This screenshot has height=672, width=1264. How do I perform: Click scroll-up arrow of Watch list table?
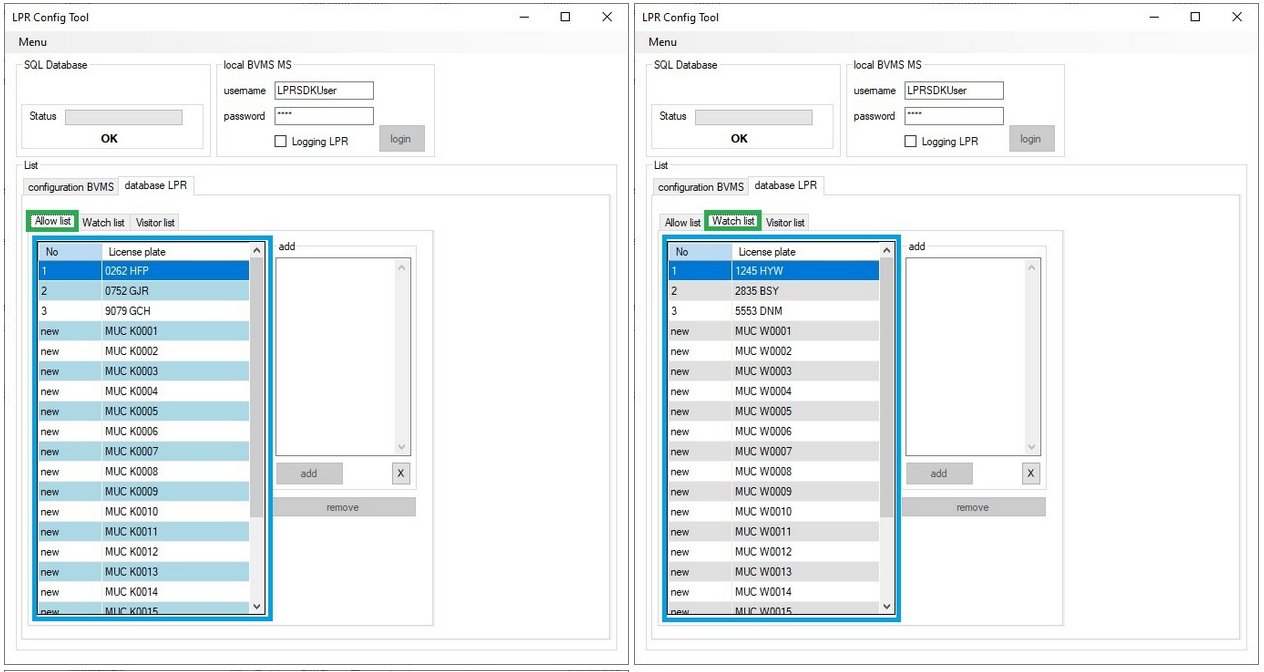pos(887,251)
